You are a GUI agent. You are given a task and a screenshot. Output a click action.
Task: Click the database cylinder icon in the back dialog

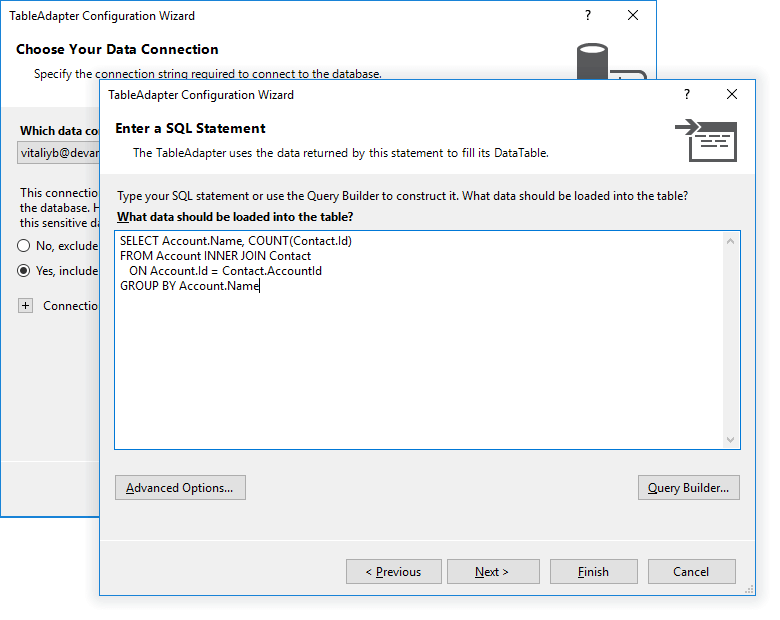point(593,61)
